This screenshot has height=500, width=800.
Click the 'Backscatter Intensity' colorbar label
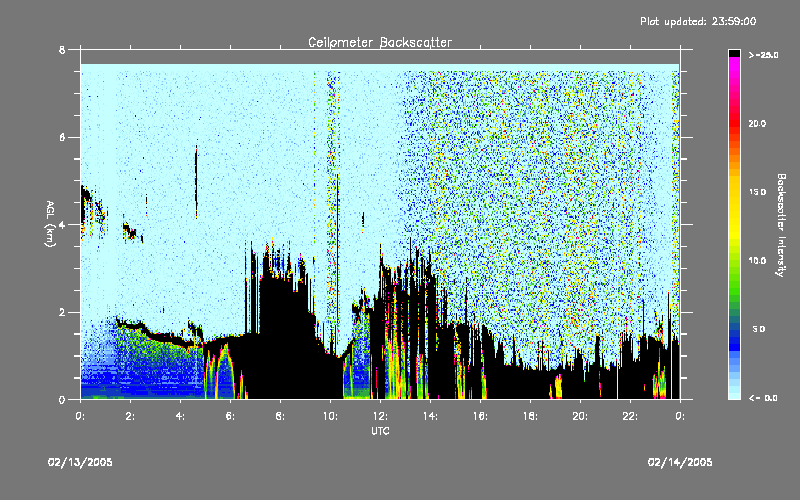[x=781, y=225]
